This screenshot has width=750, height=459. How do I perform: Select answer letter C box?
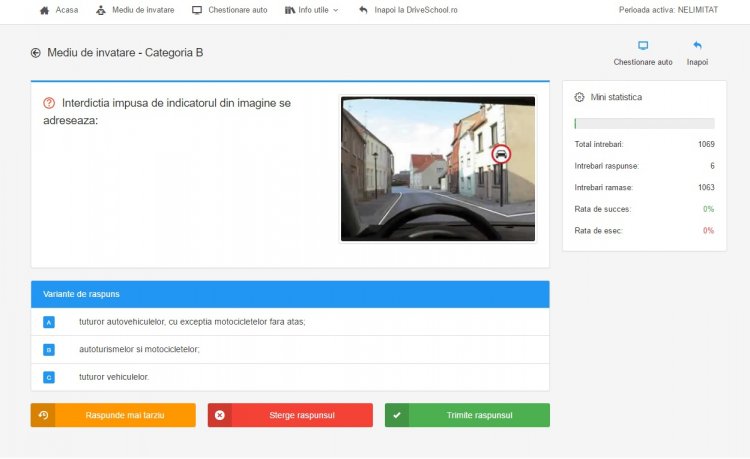(x=49, y=378)
